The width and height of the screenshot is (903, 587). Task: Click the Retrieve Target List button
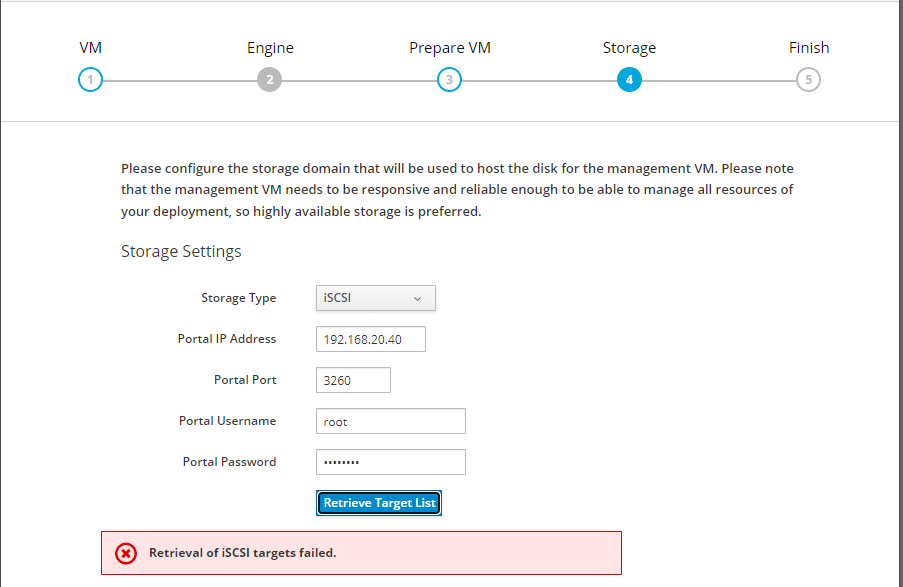tap(378, 503)
